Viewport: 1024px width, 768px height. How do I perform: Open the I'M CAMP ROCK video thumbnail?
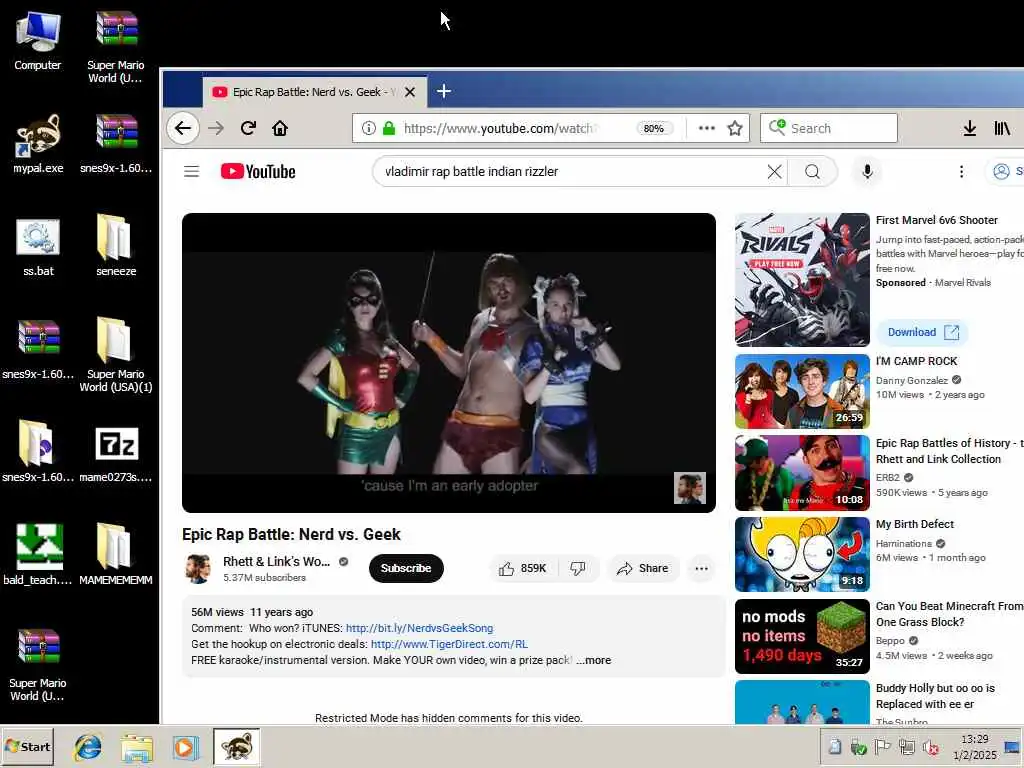pos(802,391)
